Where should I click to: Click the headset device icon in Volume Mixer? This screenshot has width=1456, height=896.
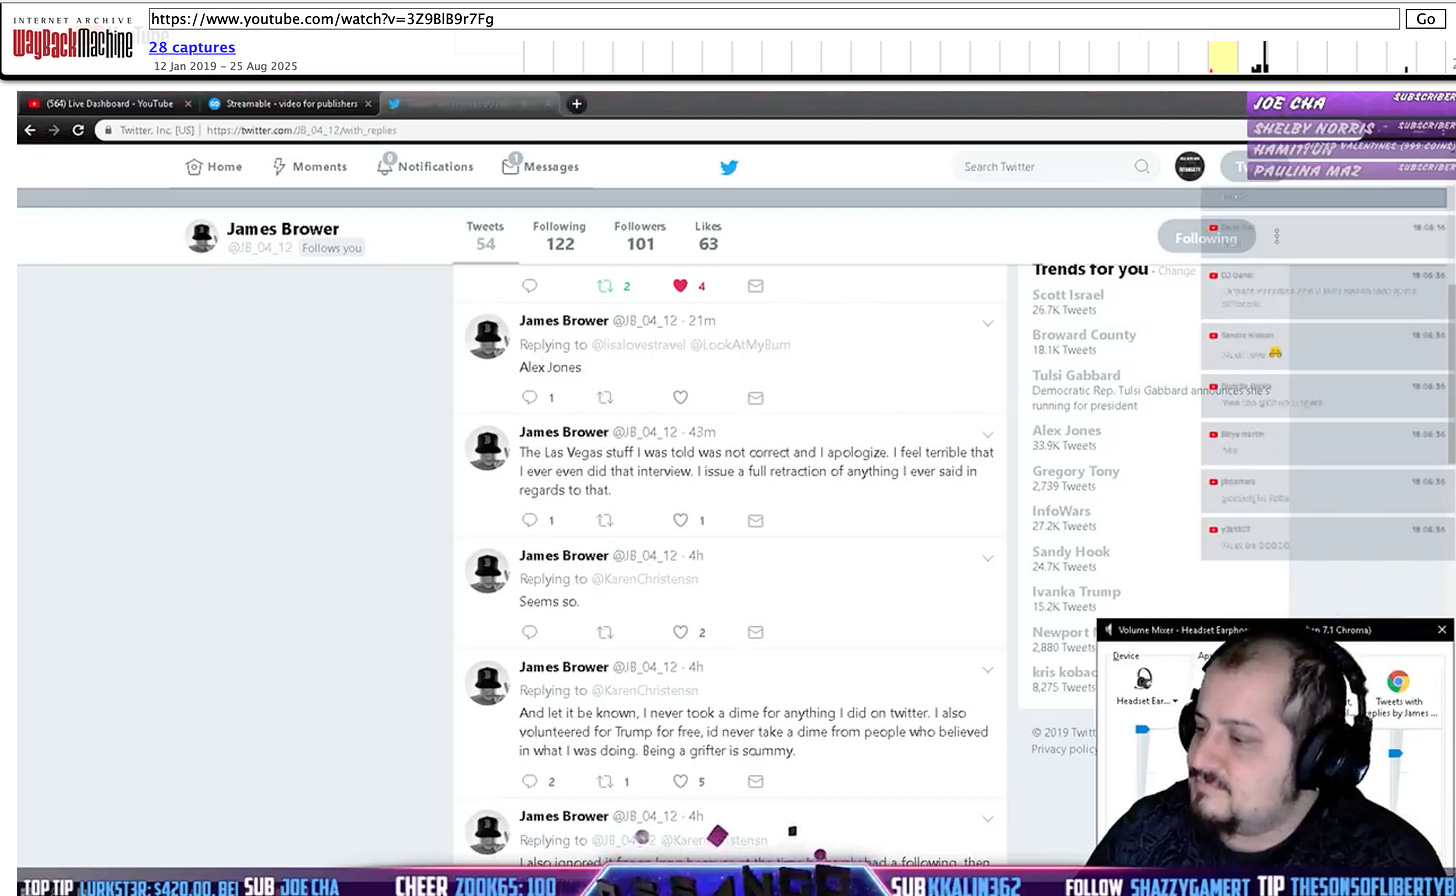pyautogui.click(x=1144, y=680)
